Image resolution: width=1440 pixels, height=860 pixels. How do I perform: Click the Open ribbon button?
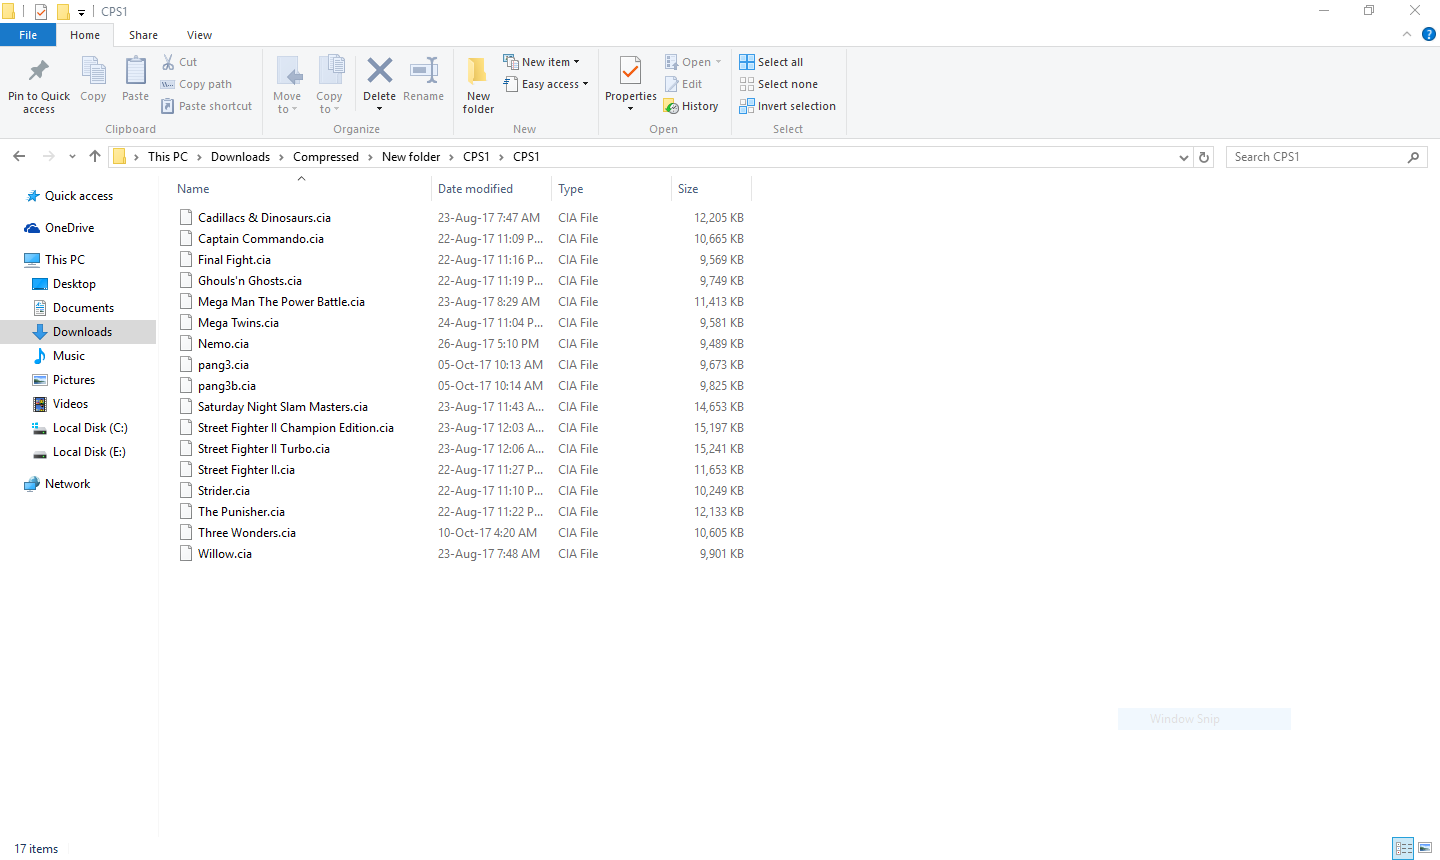tap(693, 62)
